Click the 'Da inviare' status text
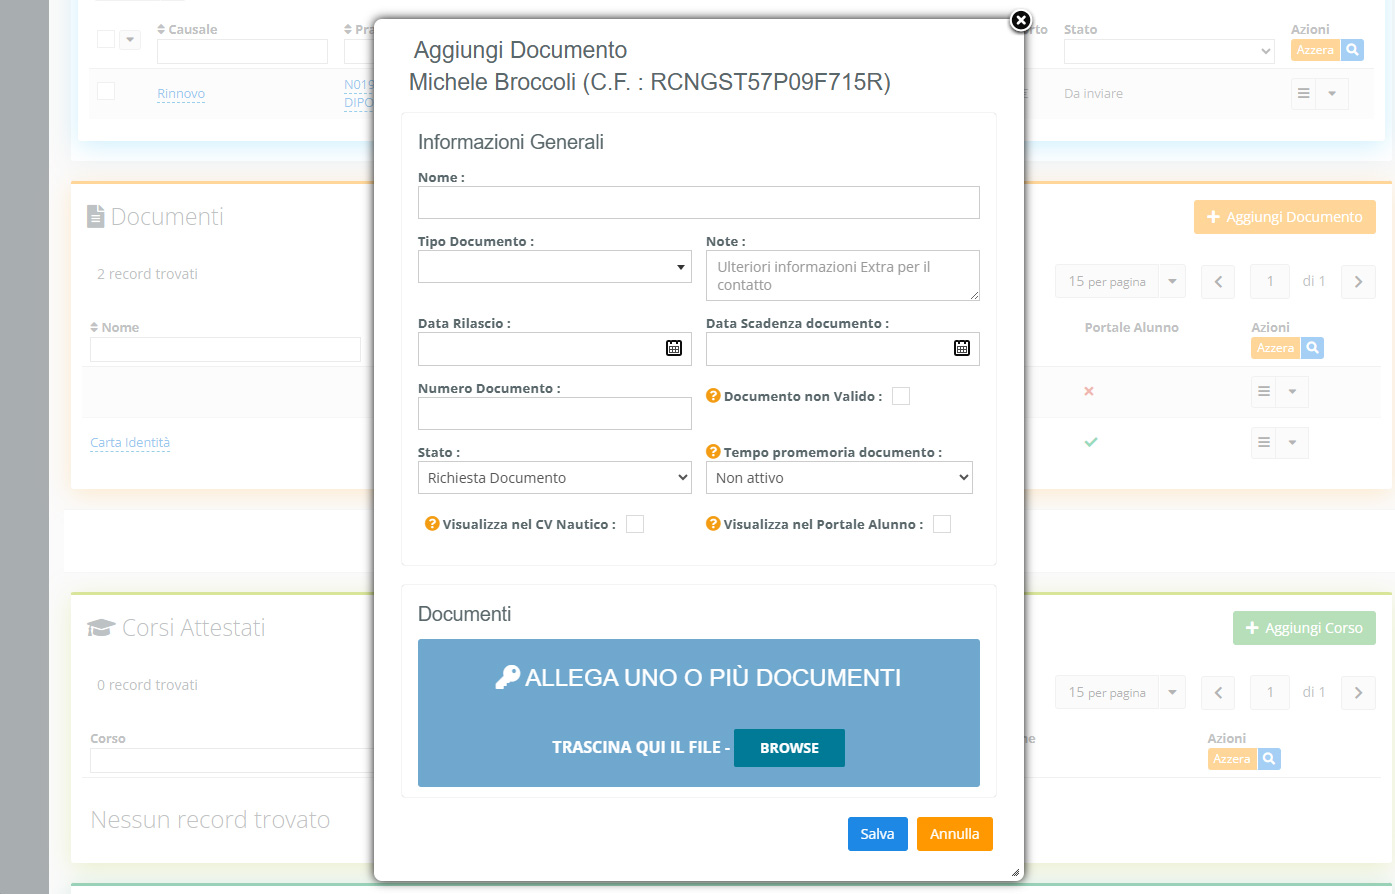 (1093, 93)
